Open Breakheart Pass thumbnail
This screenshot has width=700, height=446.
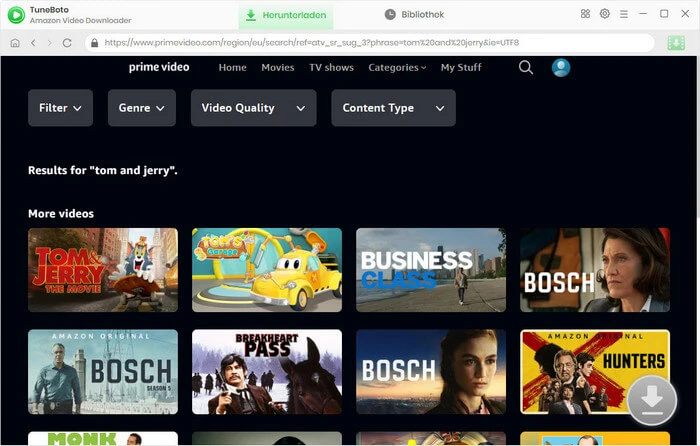click(x=267, y=372)
